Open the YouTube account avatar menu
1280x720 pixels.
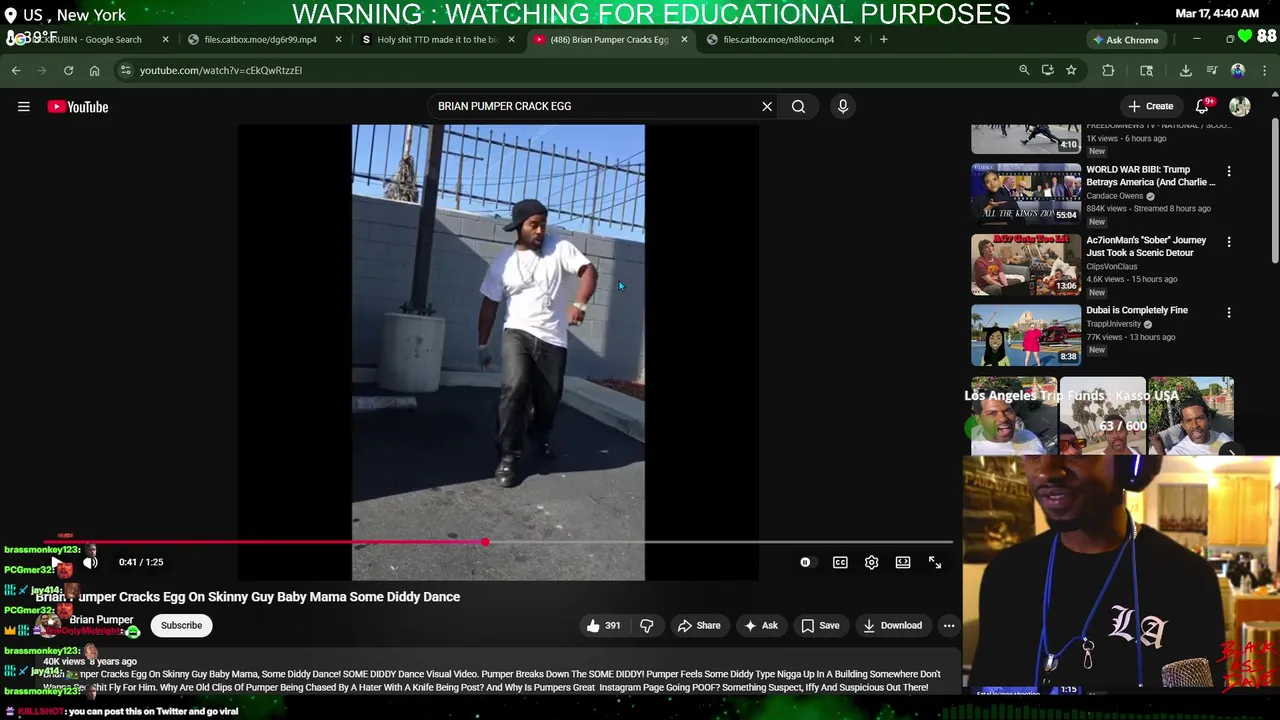click(x=1240, y=106)
